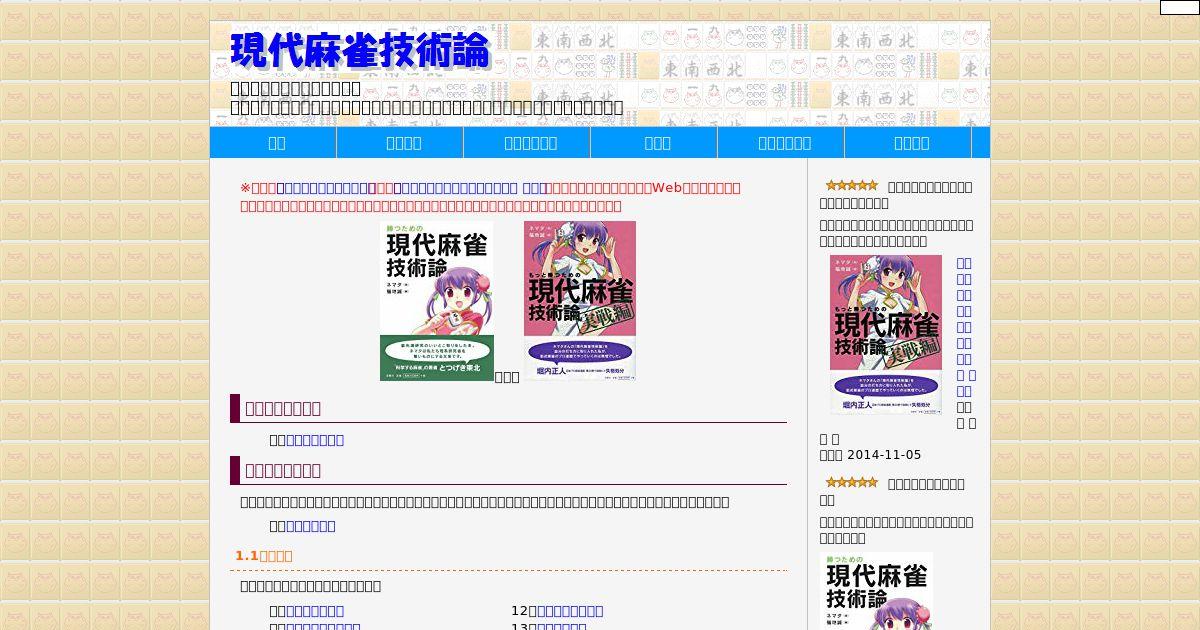
Task: Click the 現代麻雀技術論 site title logo
Action: click(360, 51)
